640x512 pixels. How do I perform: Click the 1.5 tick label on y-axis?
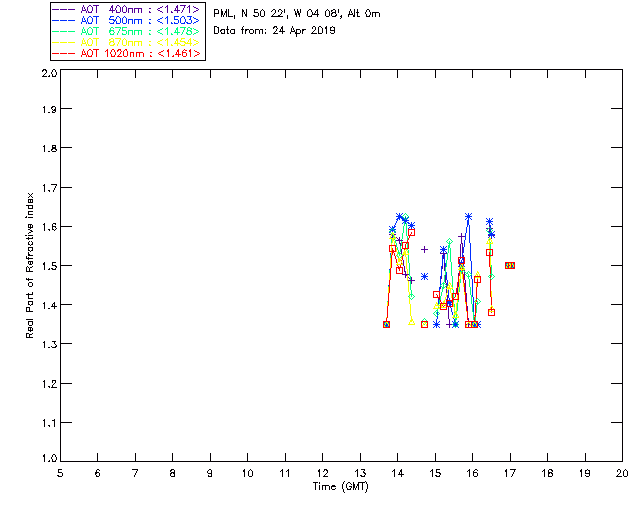pyautogui.click(x=49, y=266)
